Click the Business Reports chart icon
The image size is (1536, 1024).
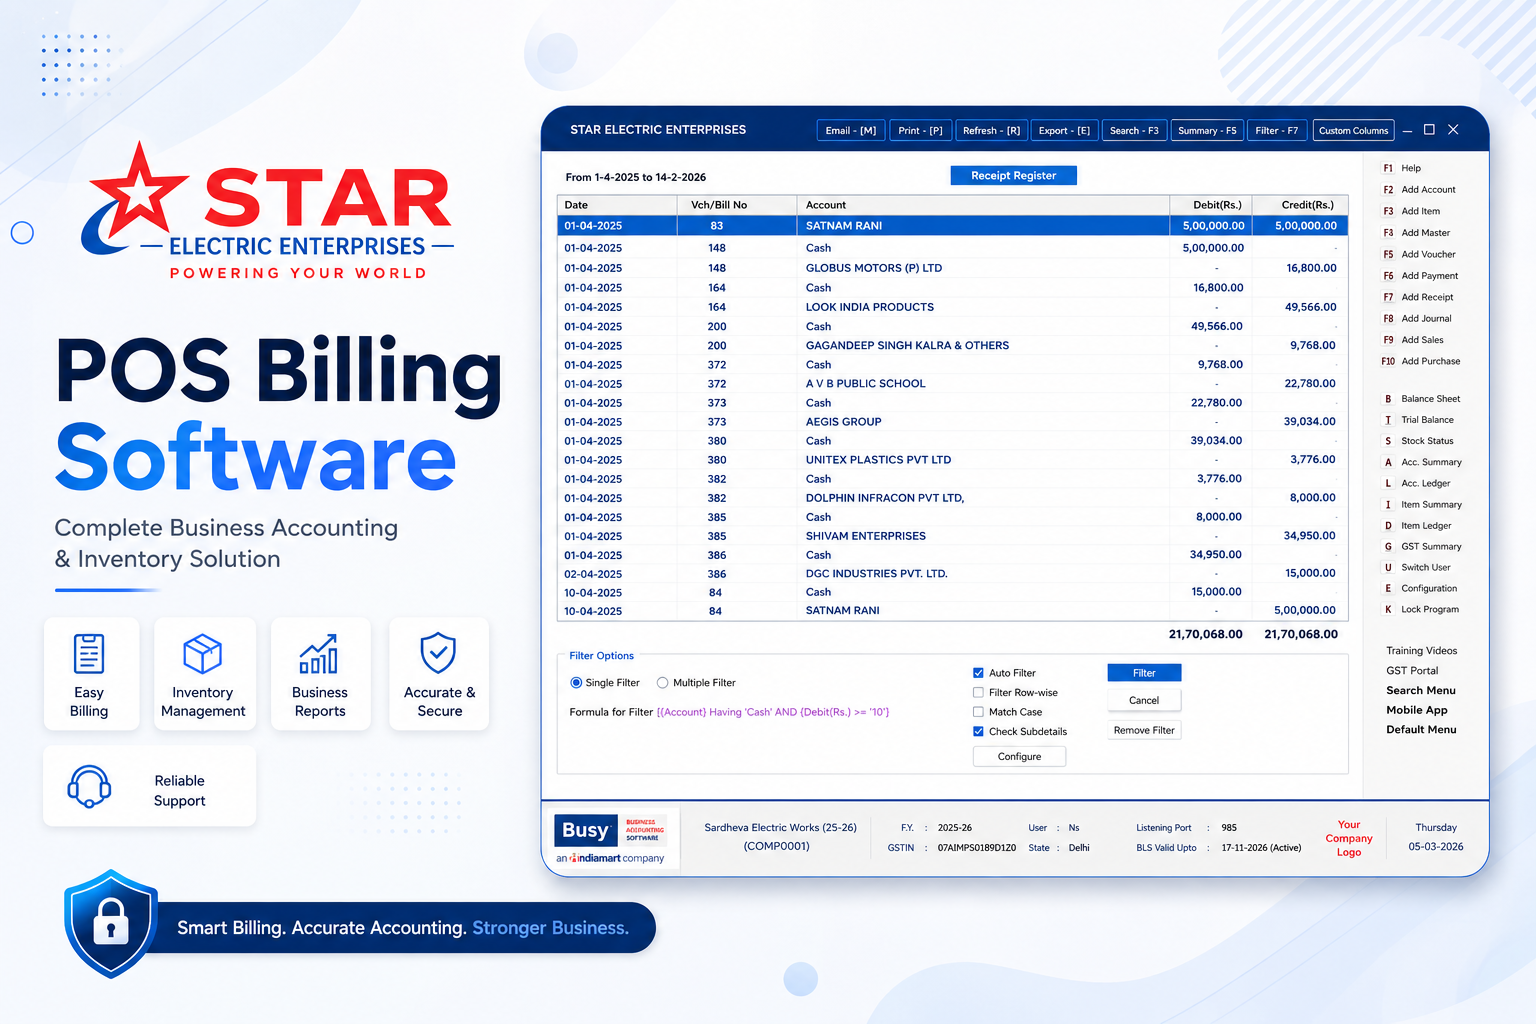pyautogui.click(x=319, y=654)
